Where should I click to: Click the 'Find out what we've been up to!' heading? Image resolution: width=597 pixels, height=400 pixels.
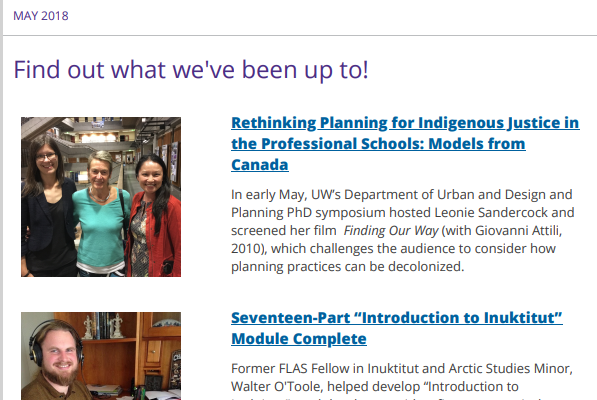pos(191,70)
